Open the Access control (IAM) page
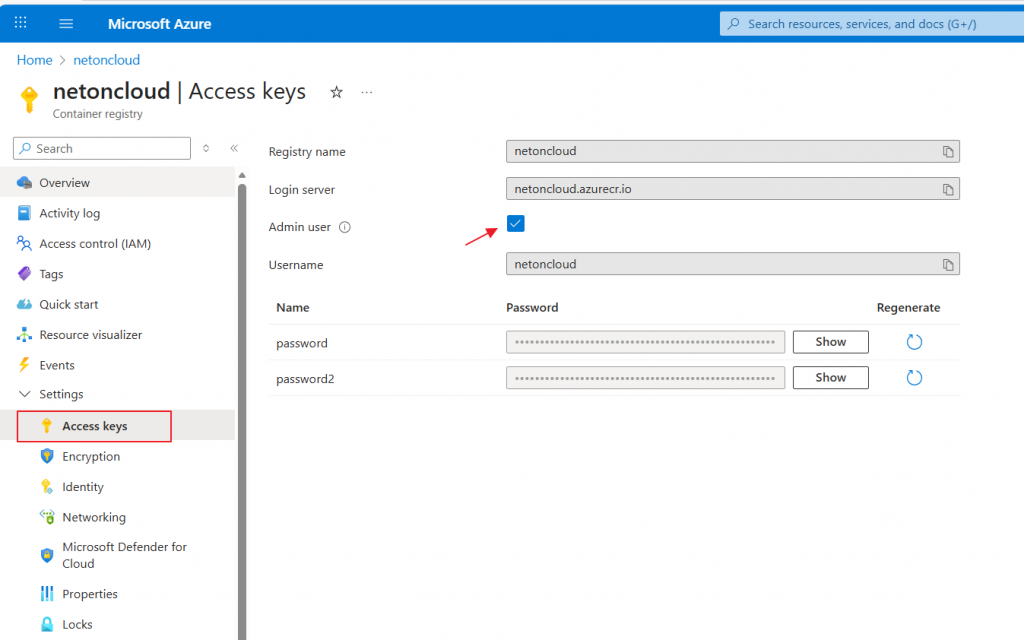 click(x=95, y=244)
